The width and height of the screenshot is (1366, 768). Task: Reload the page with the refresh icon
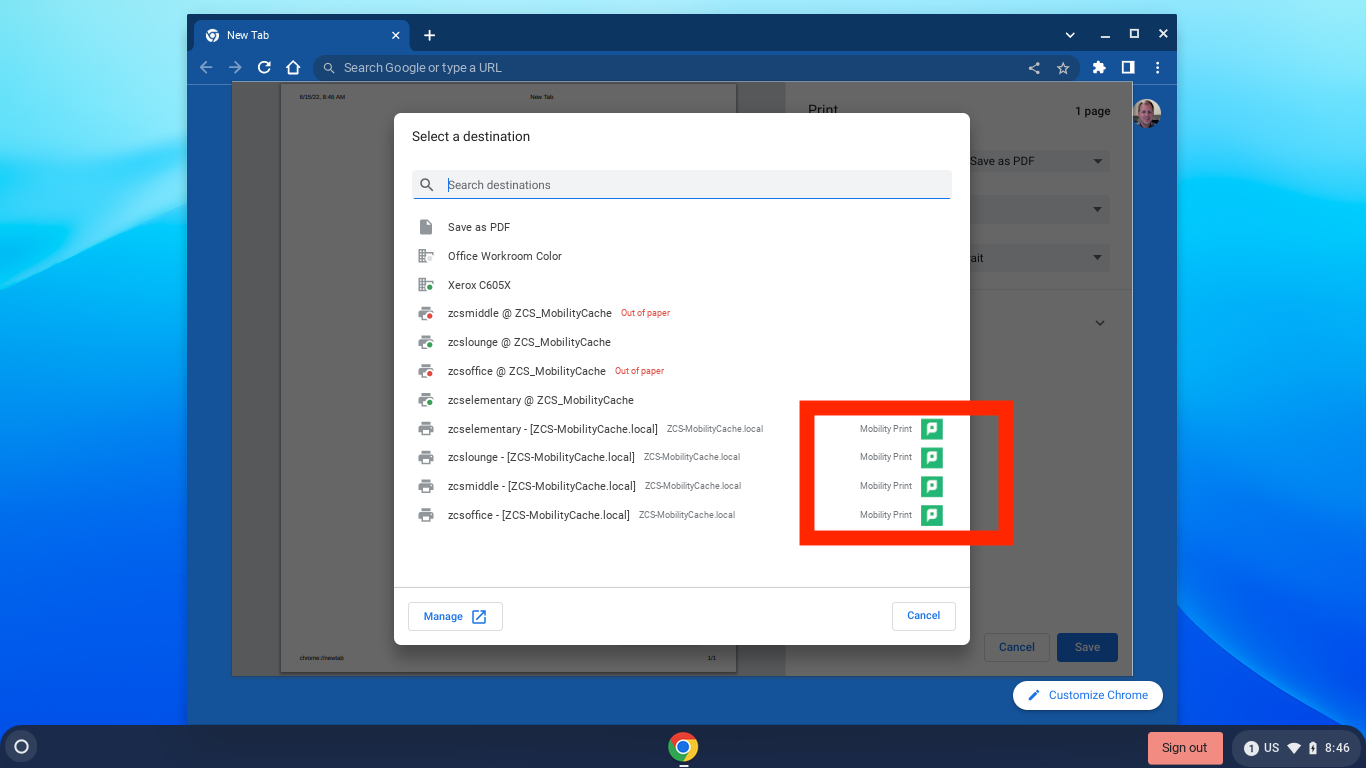pyautogui.click(x=264, y=67)
